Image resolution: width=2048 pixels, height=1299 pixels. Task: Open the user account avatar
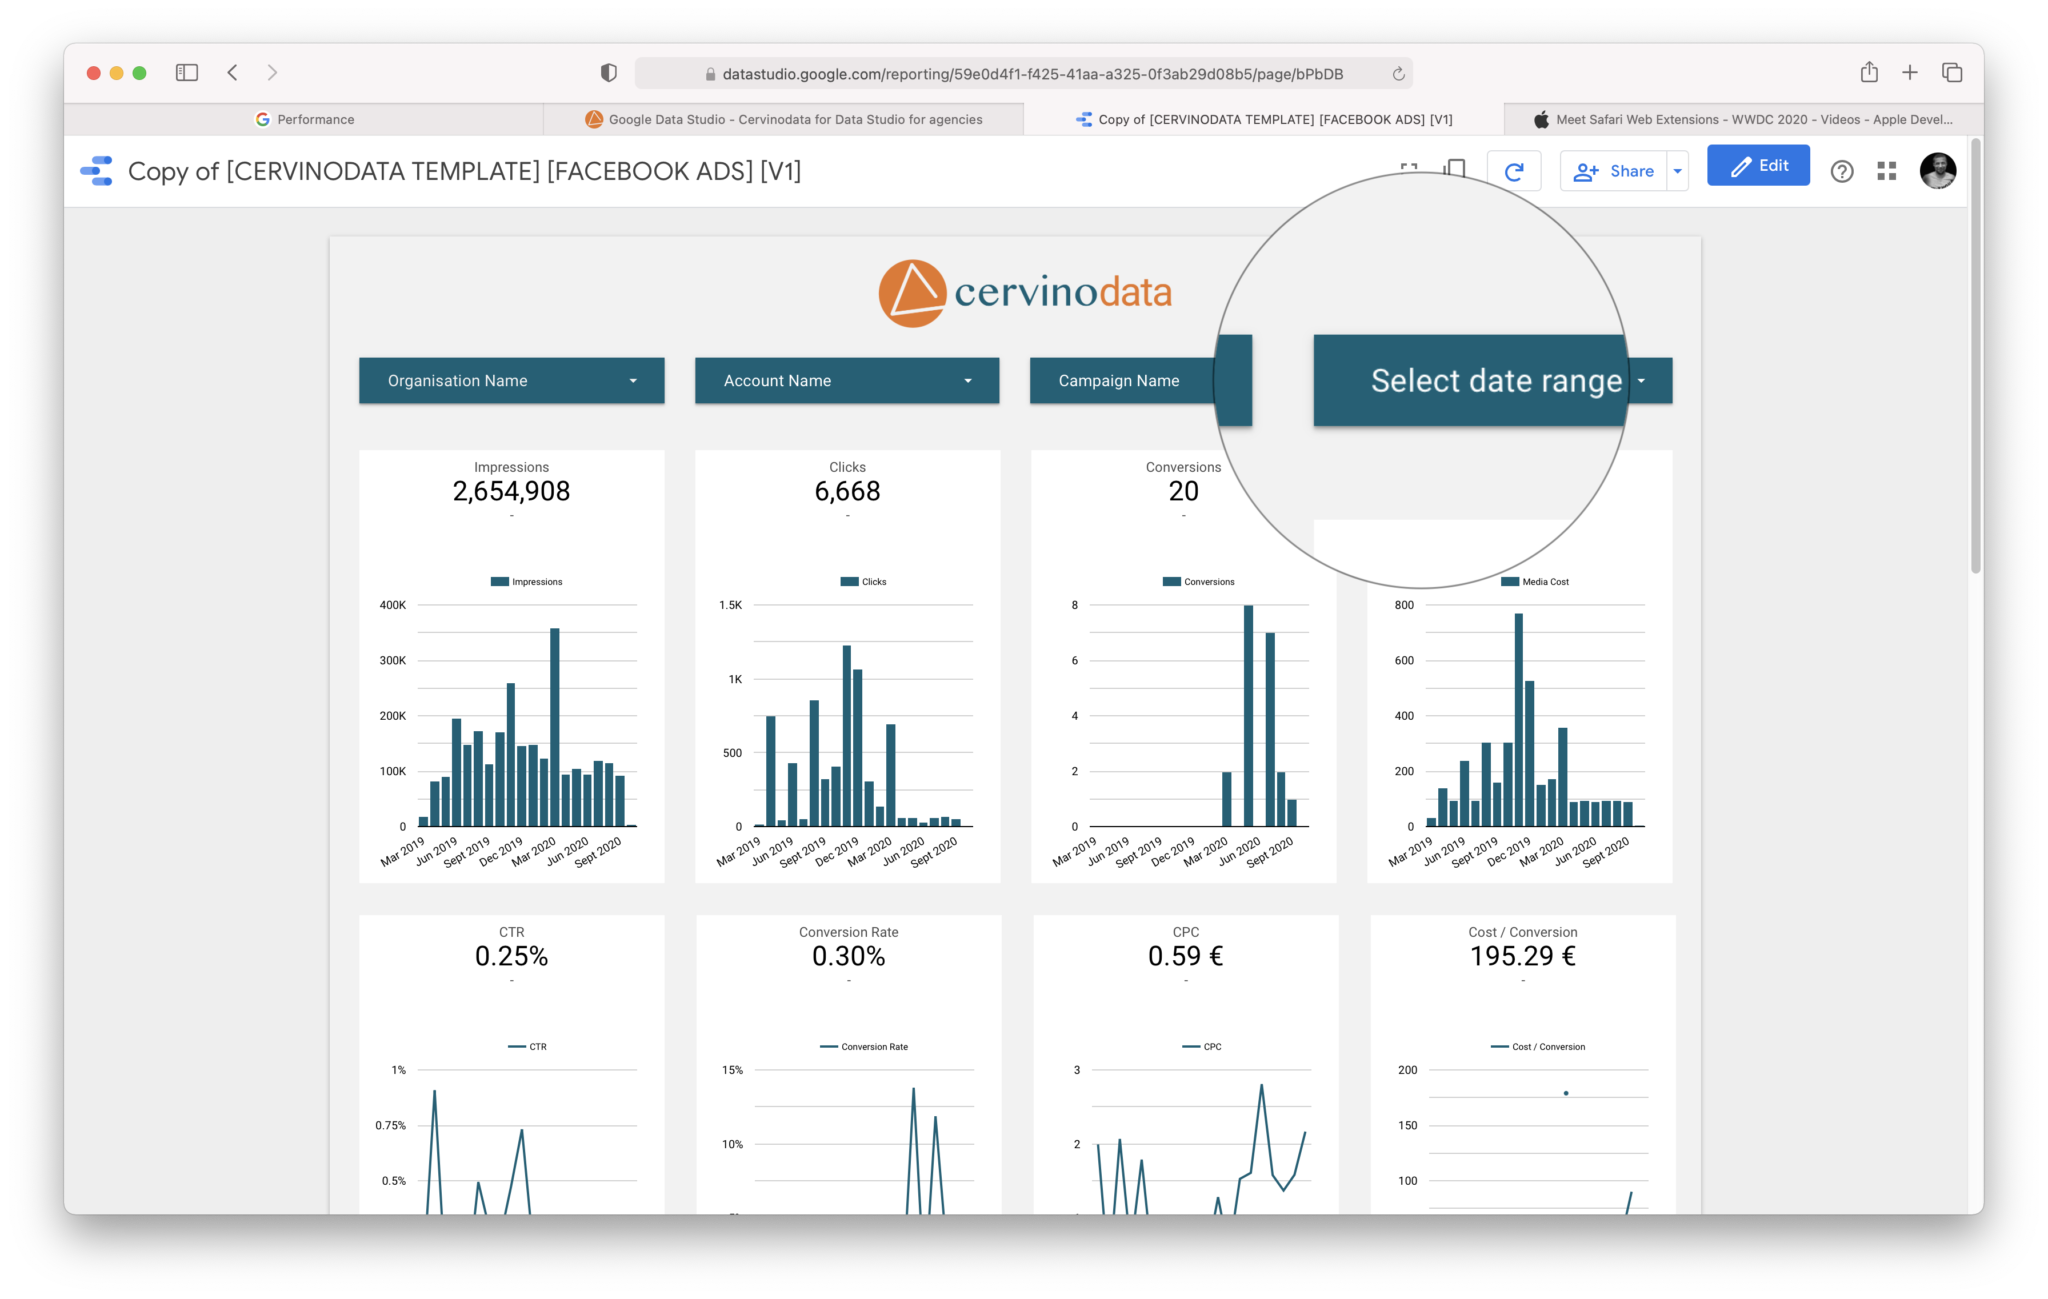[x=1938, y=171]
